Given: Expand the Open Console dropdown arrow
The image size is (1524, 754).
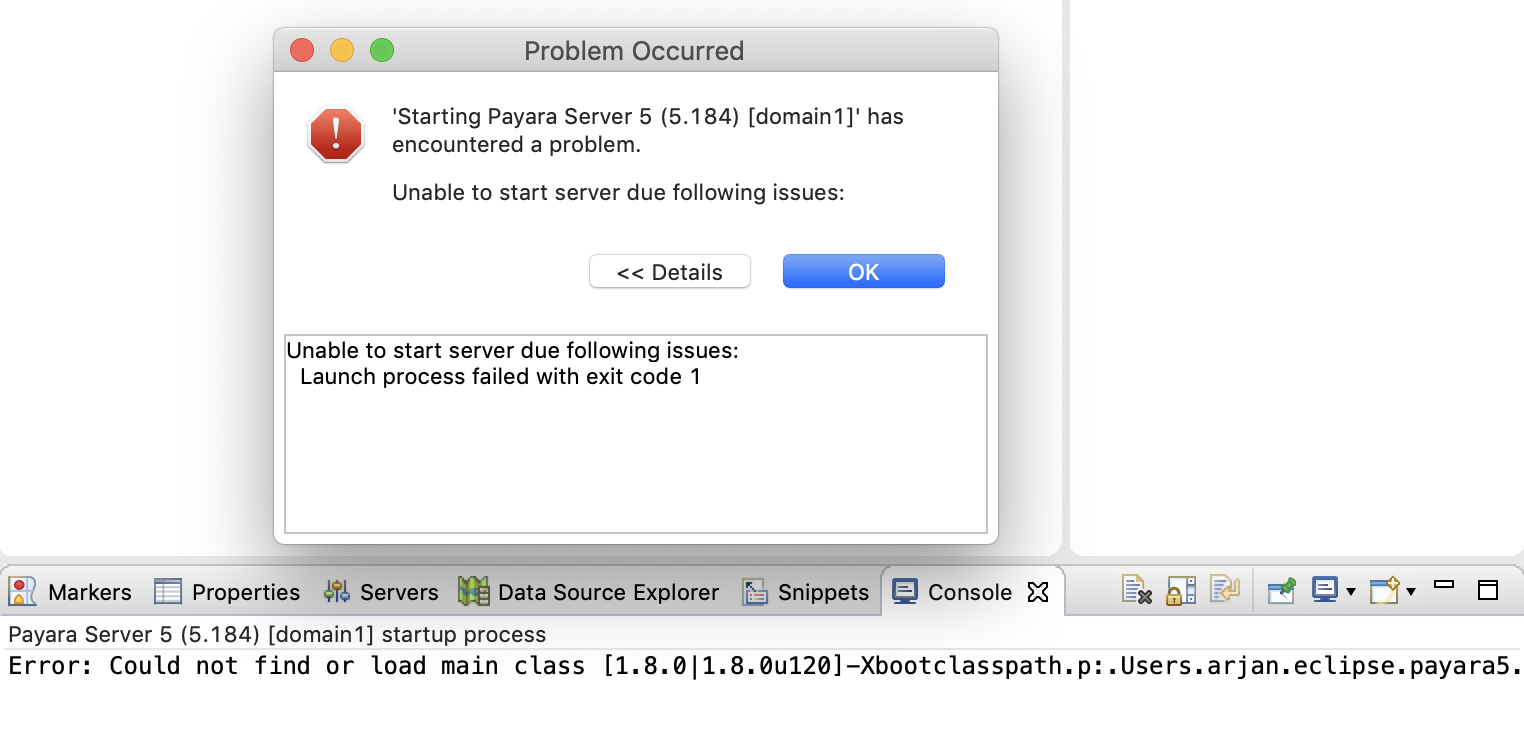Looking at the screenshot, I should pyautogui.click(x=1411, y=591).
